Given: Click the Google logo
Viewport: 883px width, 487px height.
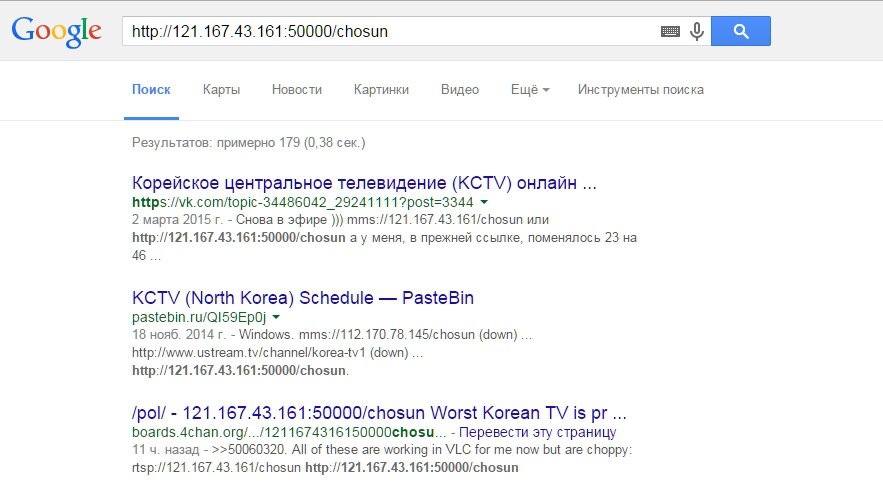Looking at the screenshot, I should 56,32.
